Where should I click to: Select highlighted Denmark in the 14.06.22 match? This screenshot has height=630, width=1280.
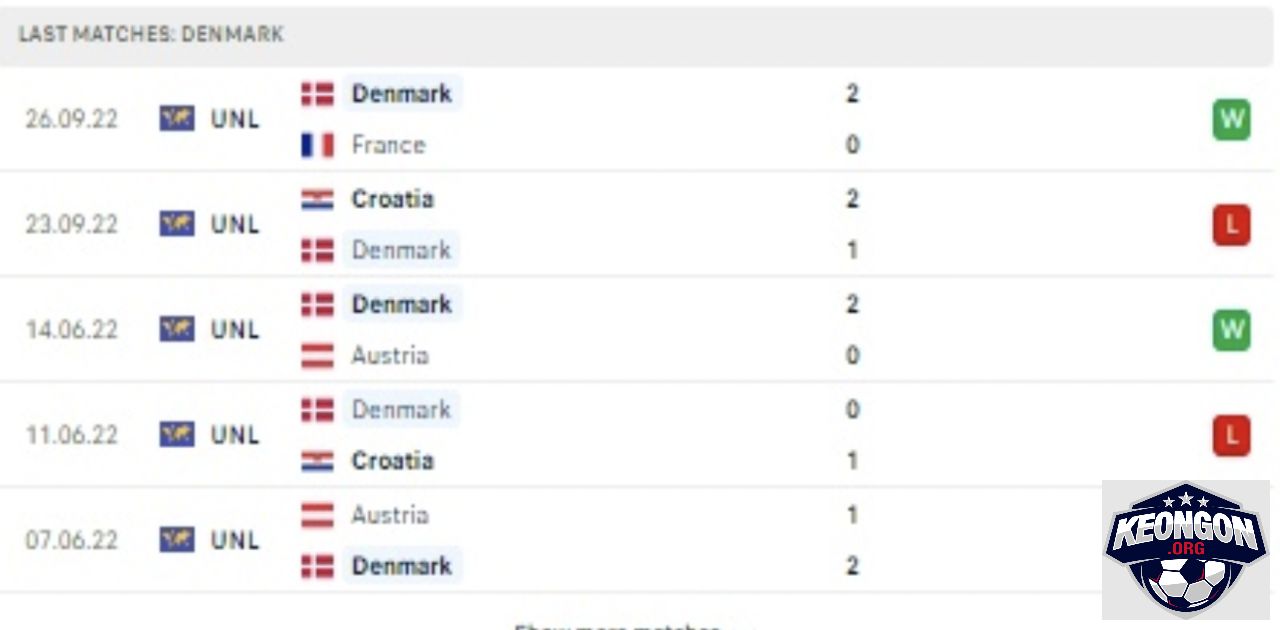(402, 304)
